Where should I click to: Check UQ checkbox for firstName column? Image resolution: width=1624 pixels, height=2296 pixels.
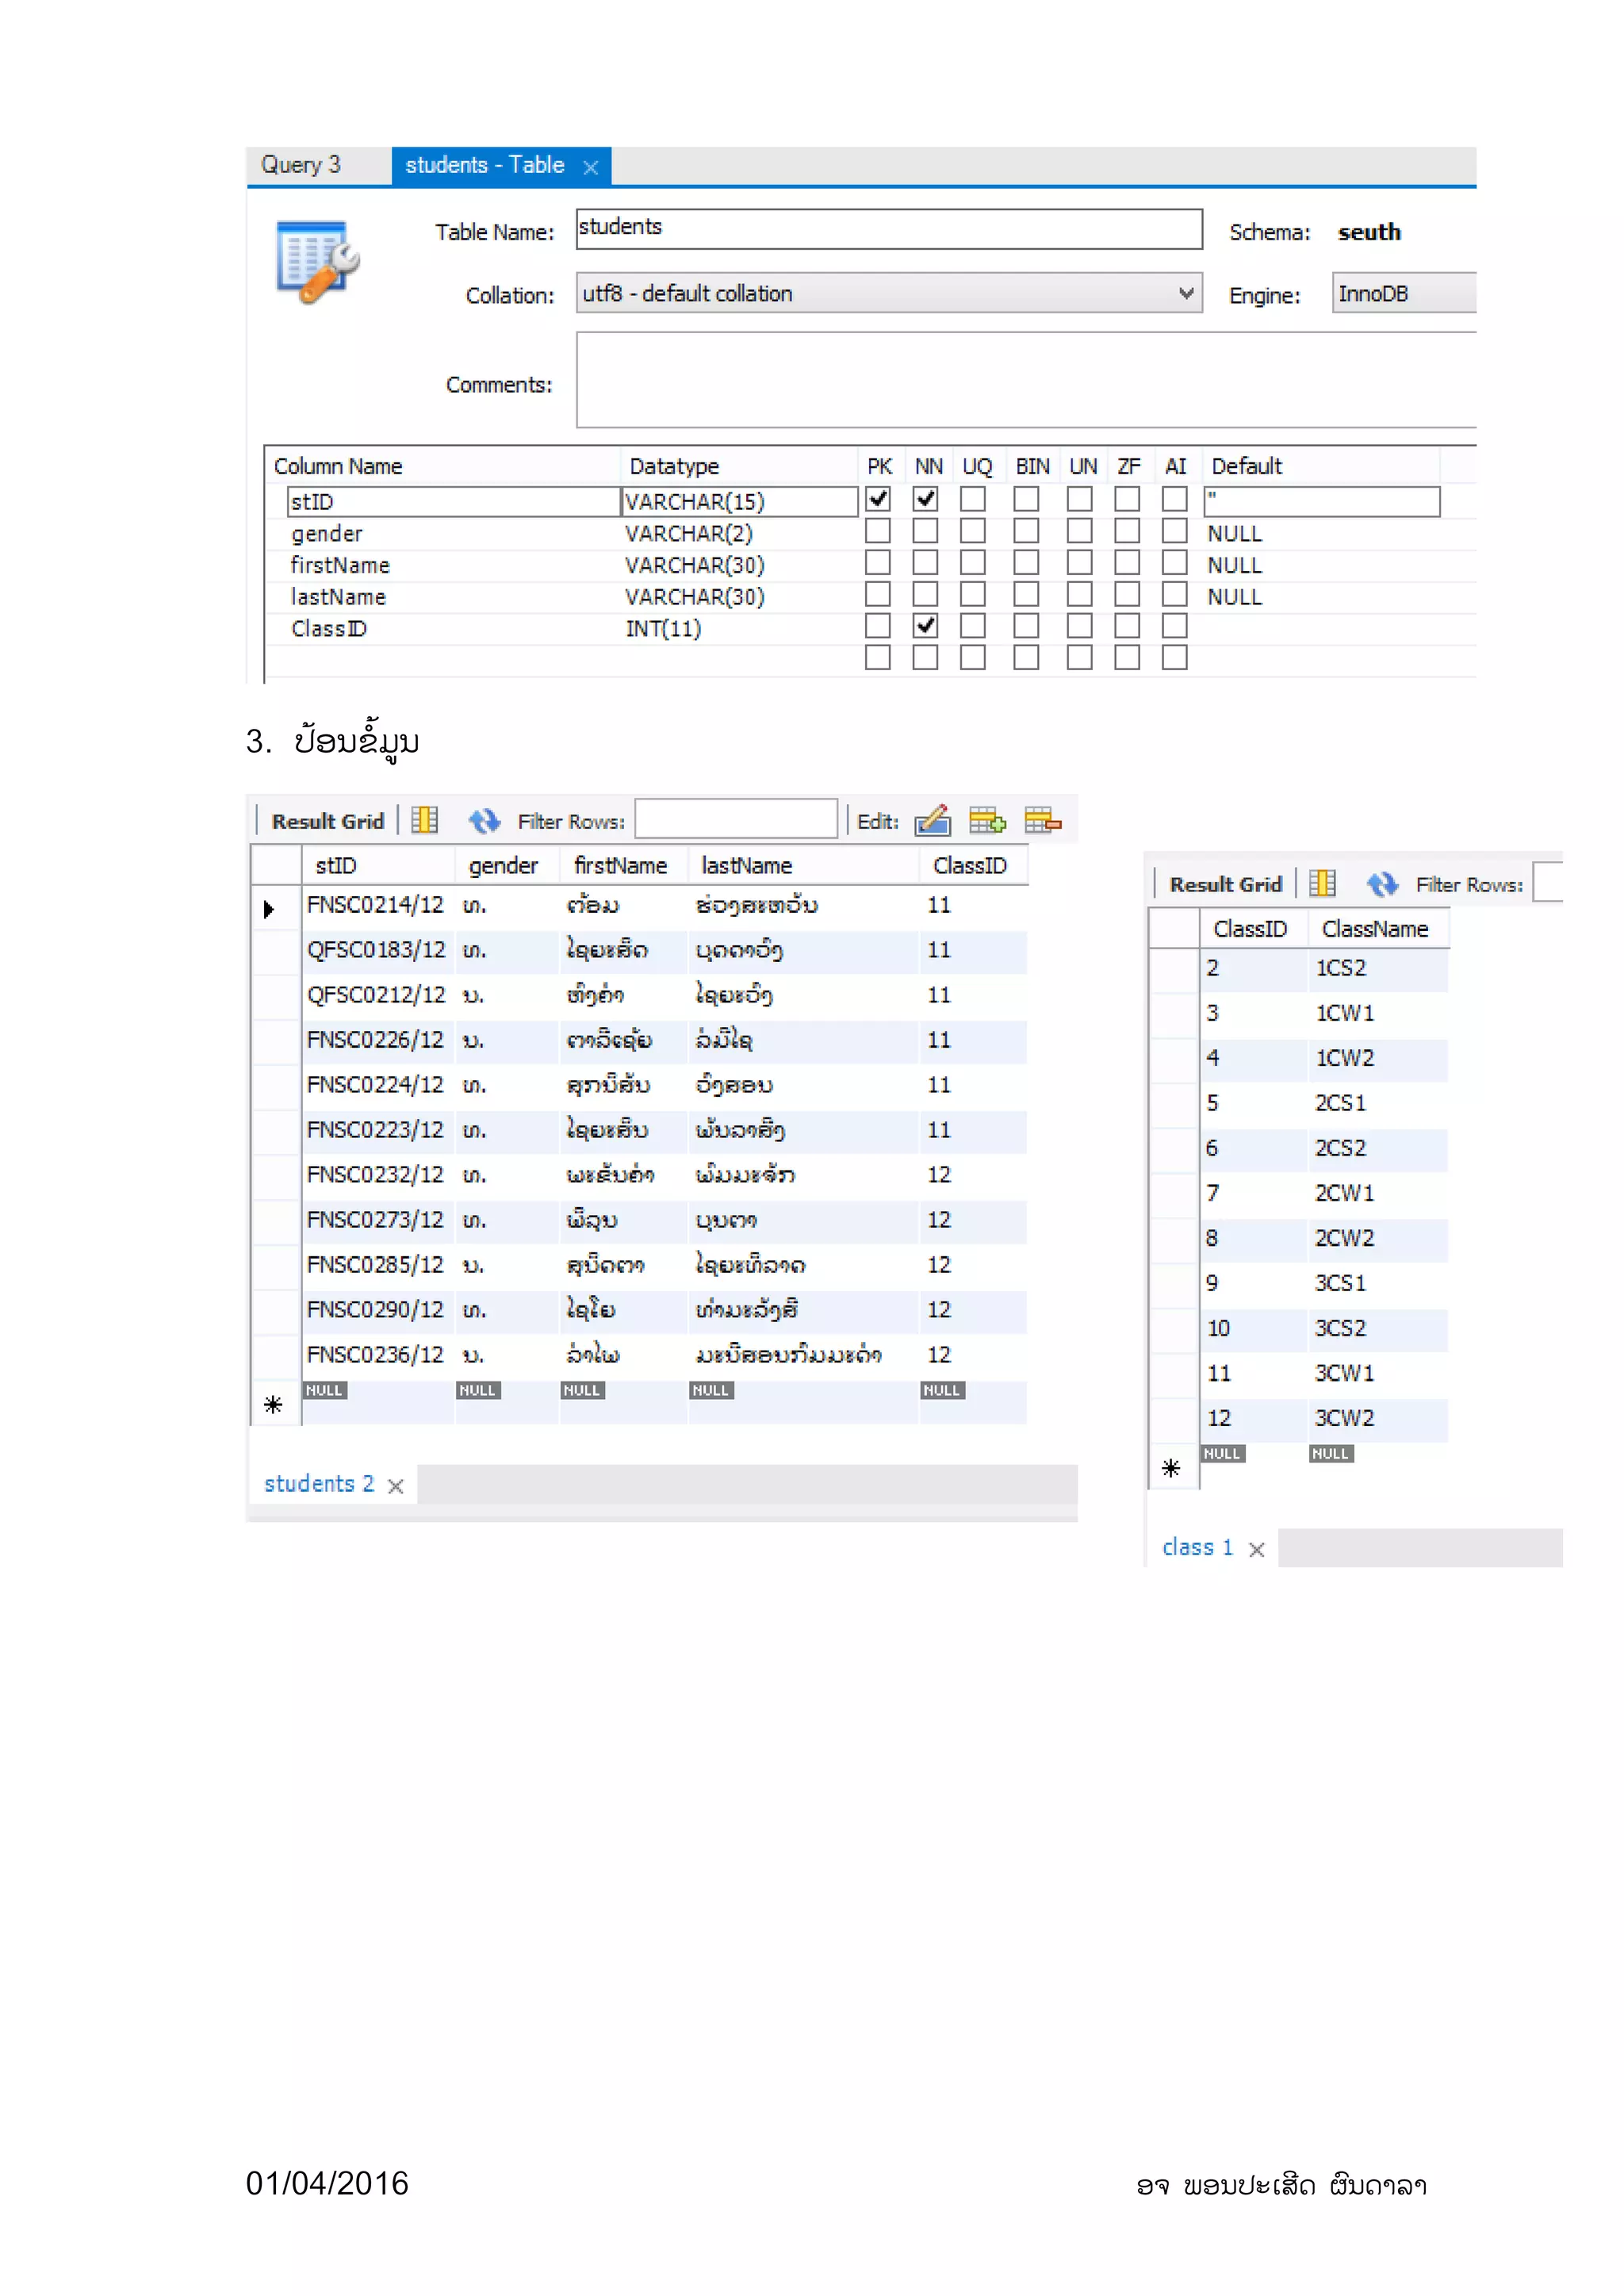pos(972,563)
